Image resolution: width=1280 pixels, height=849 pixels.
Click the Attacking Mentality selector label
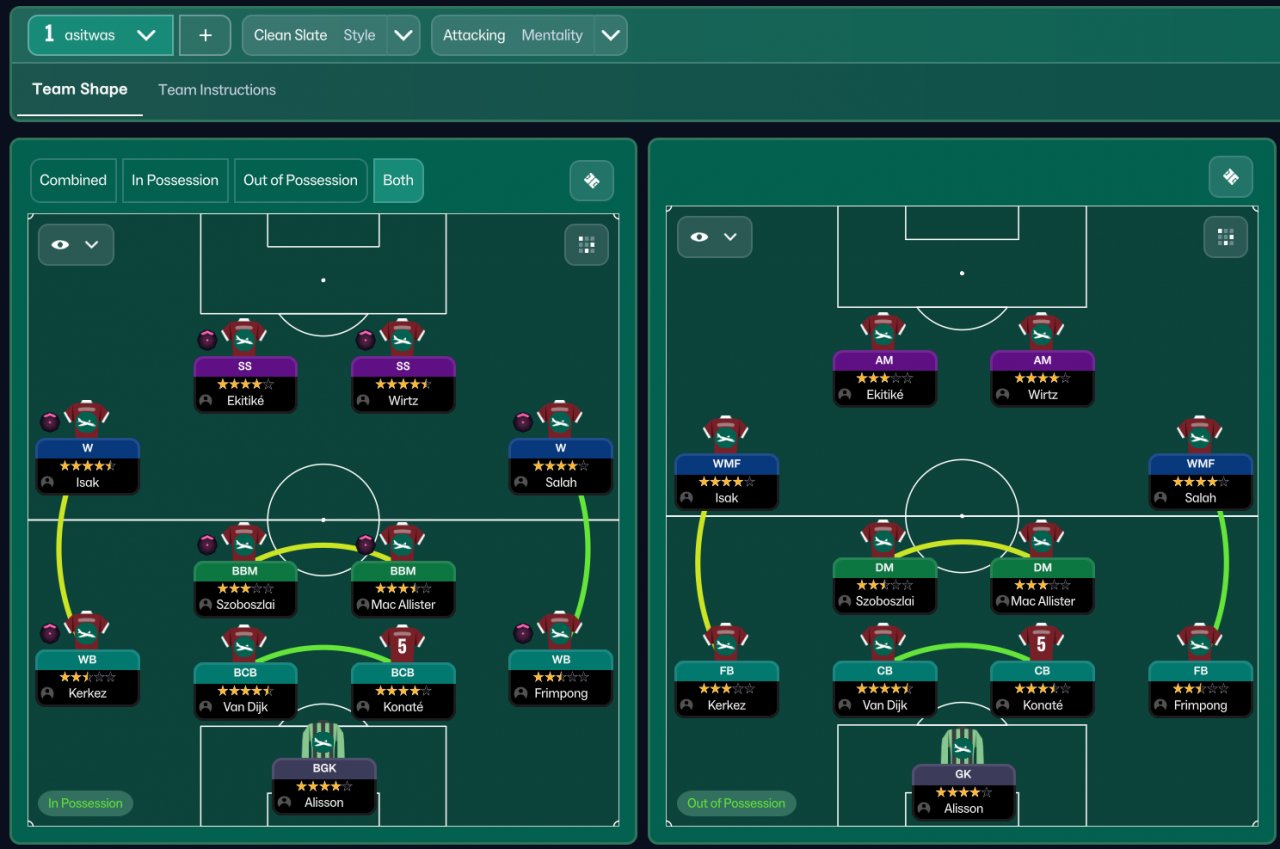pyautogui.click(x=512, y=35)
